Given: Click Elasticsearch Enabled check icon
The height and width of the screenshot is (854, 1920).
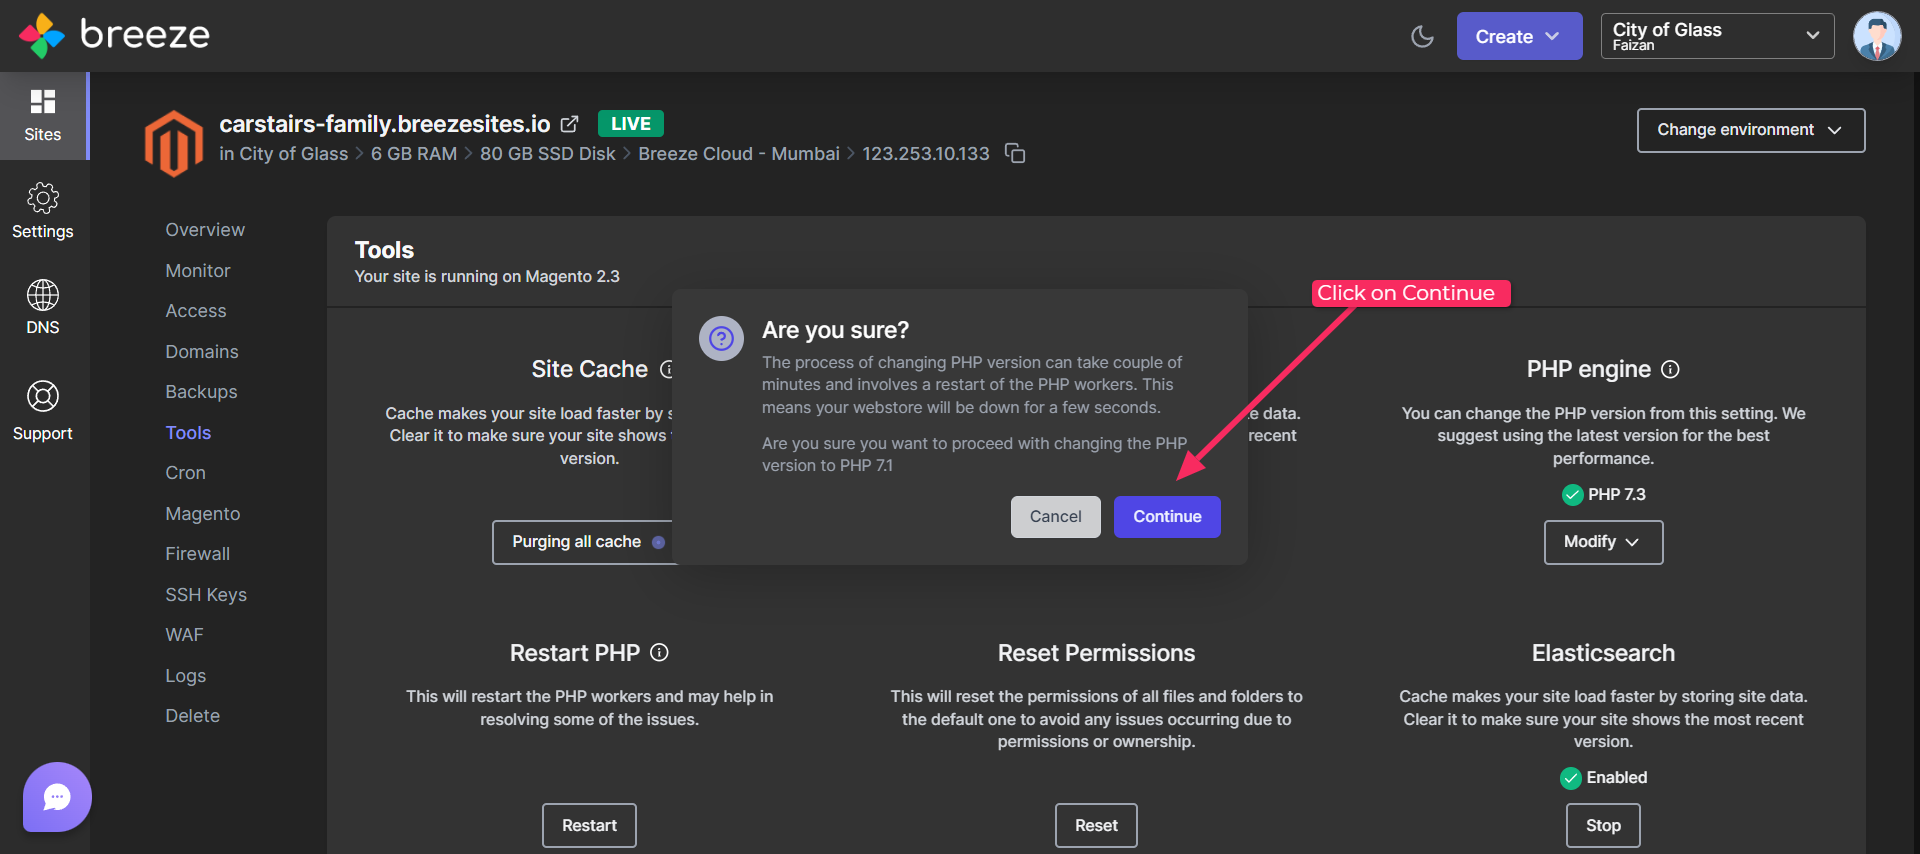Looking at the screenshot, I should pos(1571,778).
